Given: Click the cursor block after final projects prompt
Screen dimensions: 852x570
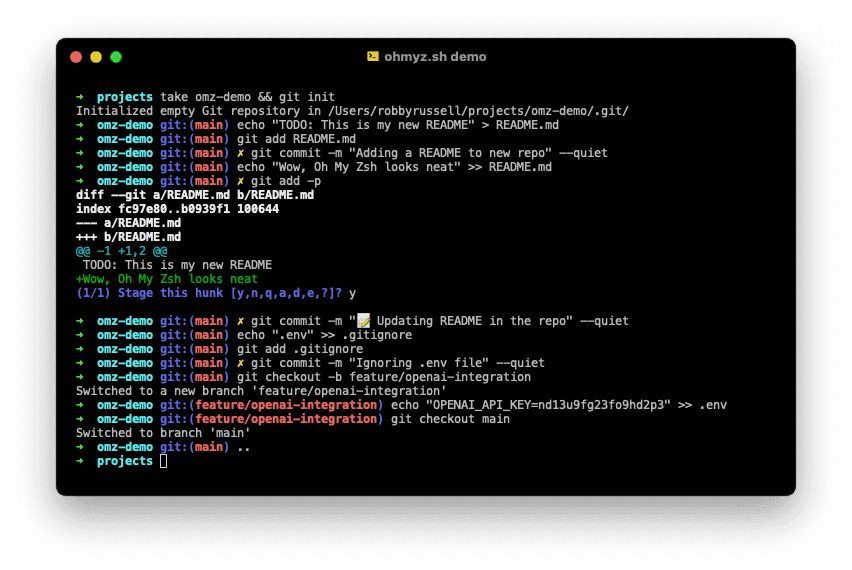Looking at the screenshot, I should [x=164, y=461].
